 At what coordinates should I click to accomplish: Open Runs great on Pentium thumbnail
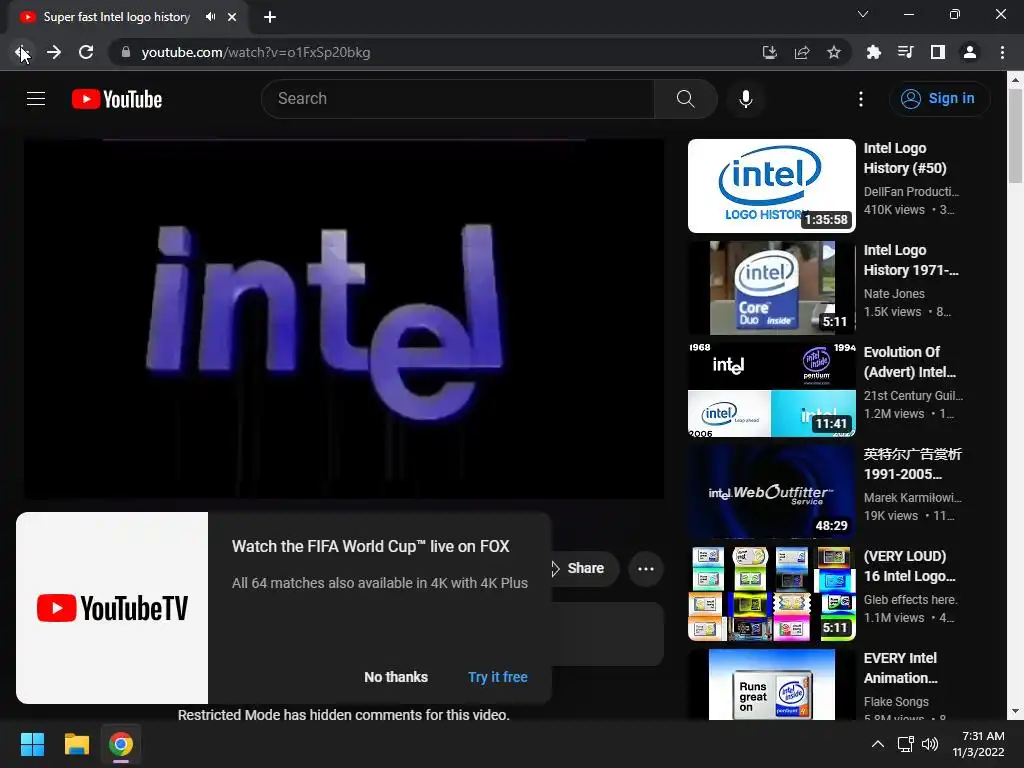(x=771, y=684)
